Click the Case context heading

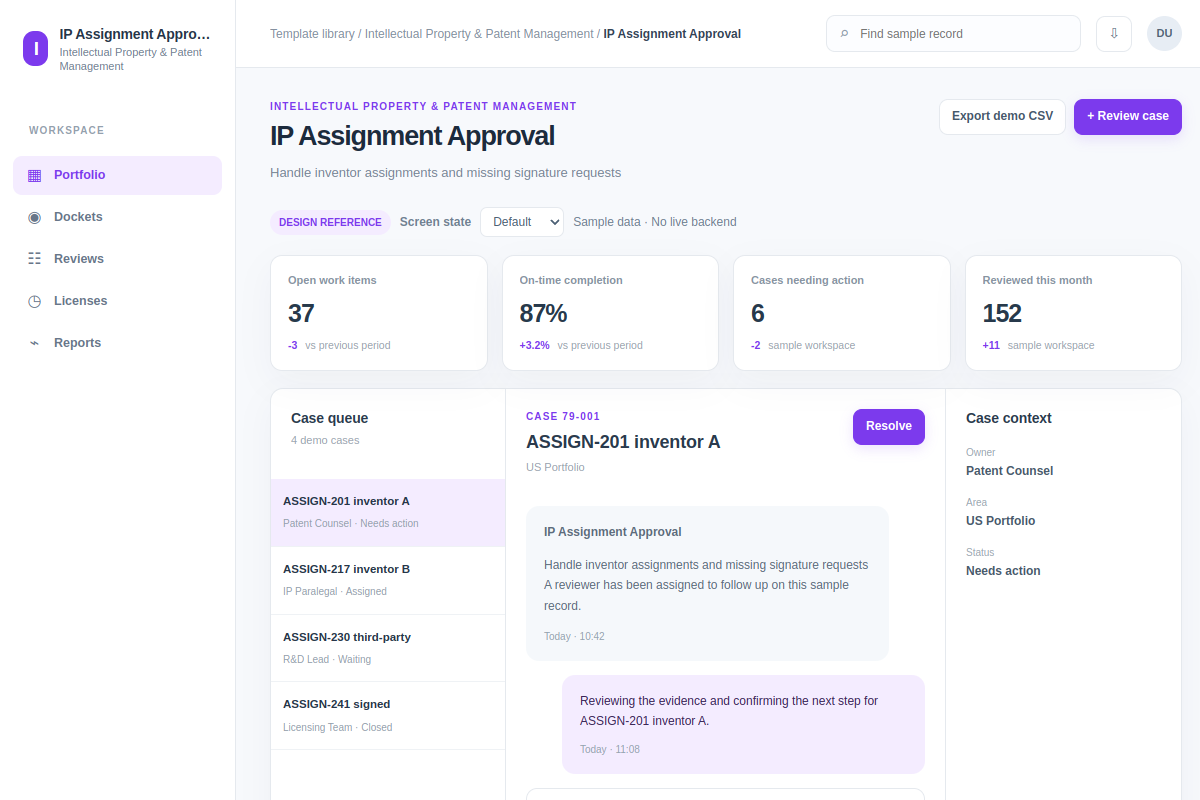(1009, 419)
